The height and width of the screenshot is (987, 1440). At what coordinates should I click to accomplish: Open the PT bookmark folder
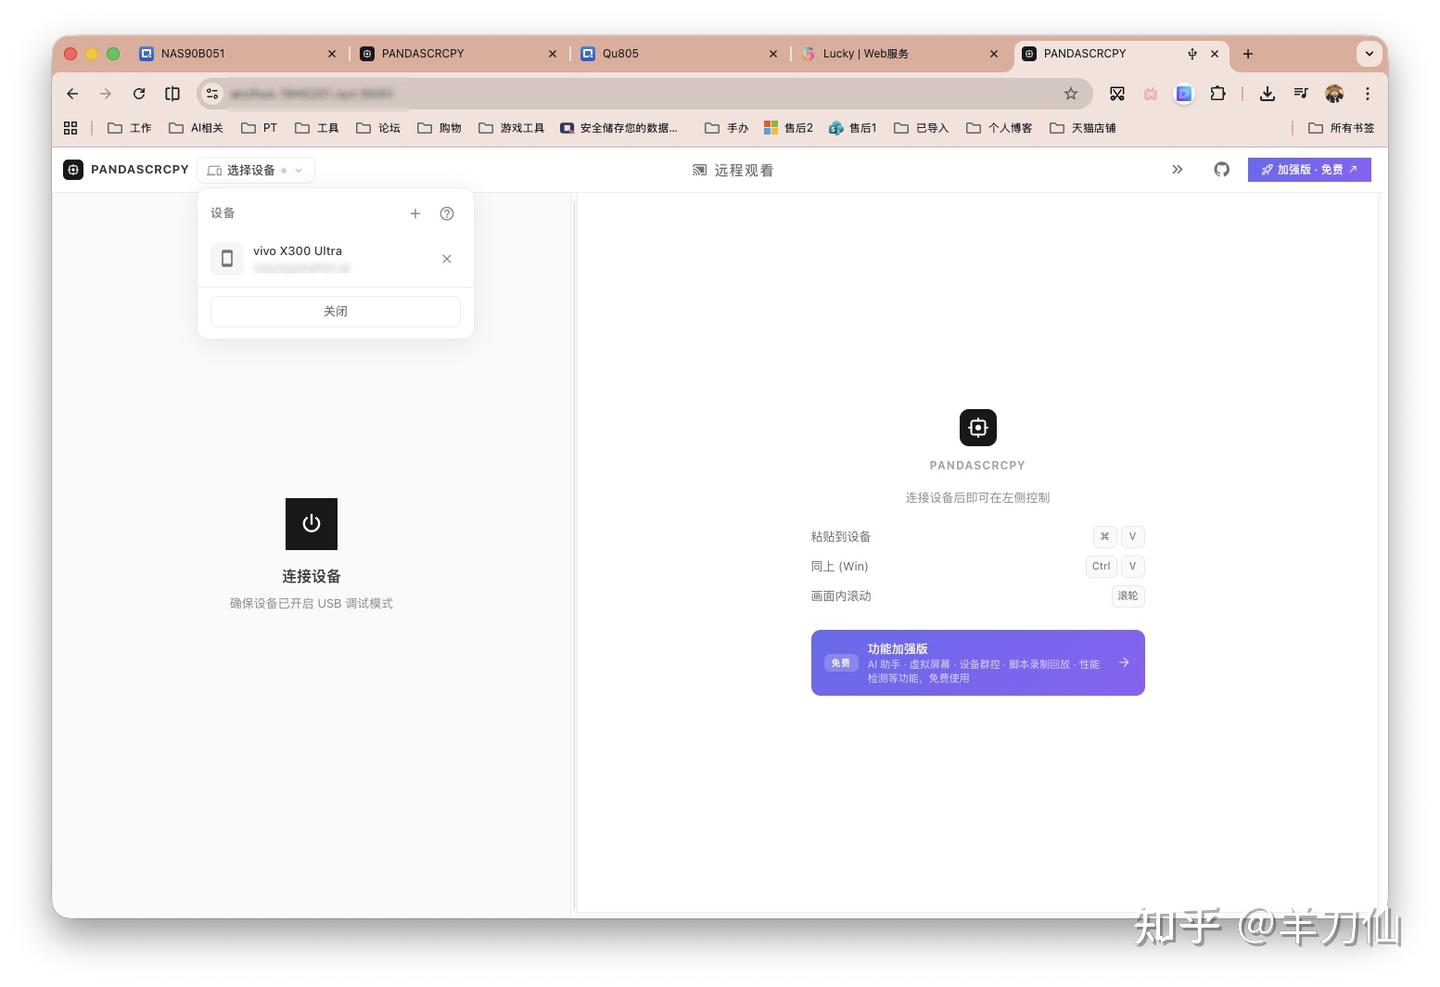click(x=259, y=128)
